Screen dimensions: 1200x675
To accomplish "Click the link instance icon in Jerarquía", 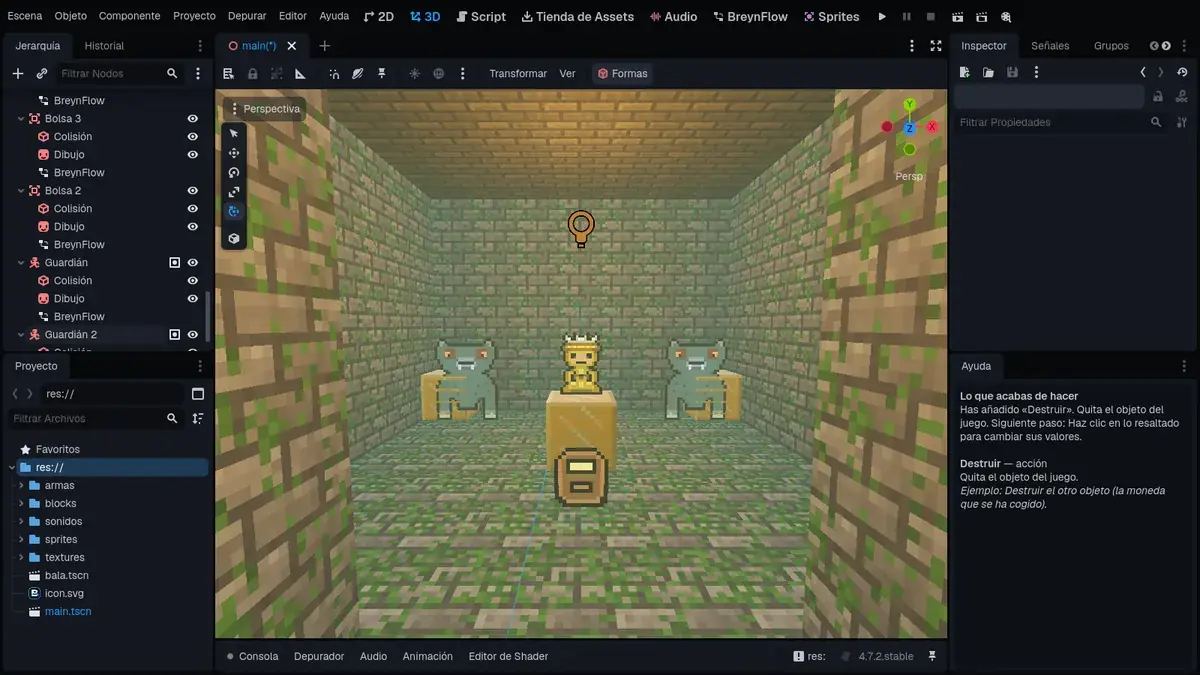I will point(42,73).
